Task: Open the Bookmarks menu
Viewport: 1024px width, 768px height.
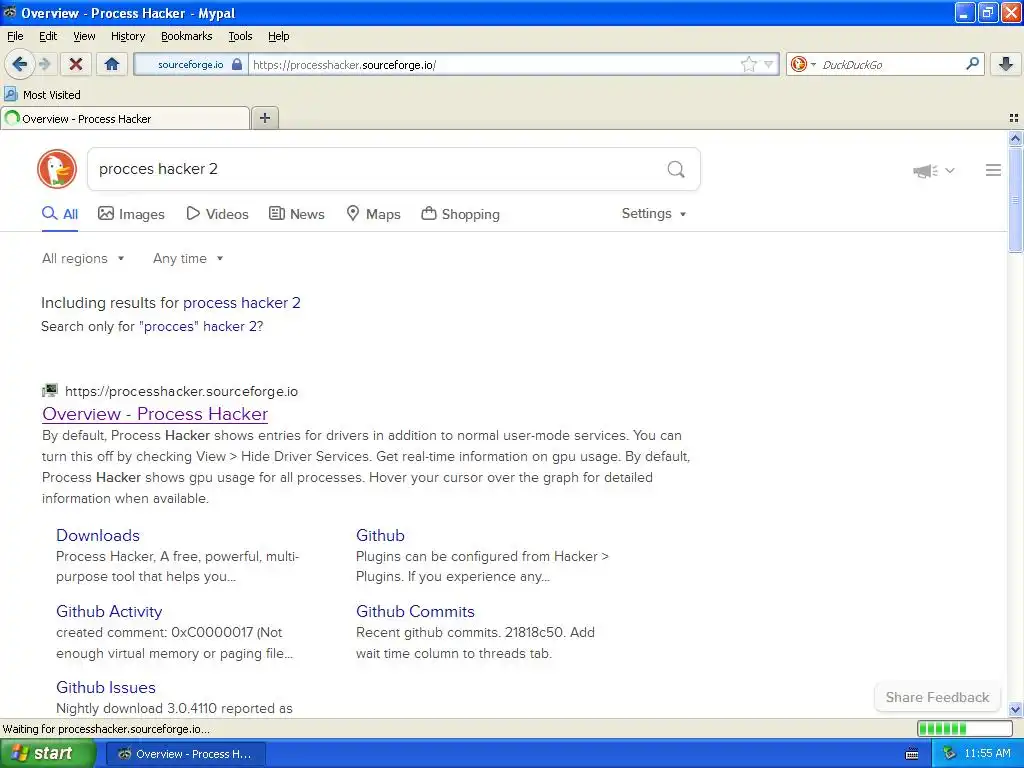Action: 186,36
